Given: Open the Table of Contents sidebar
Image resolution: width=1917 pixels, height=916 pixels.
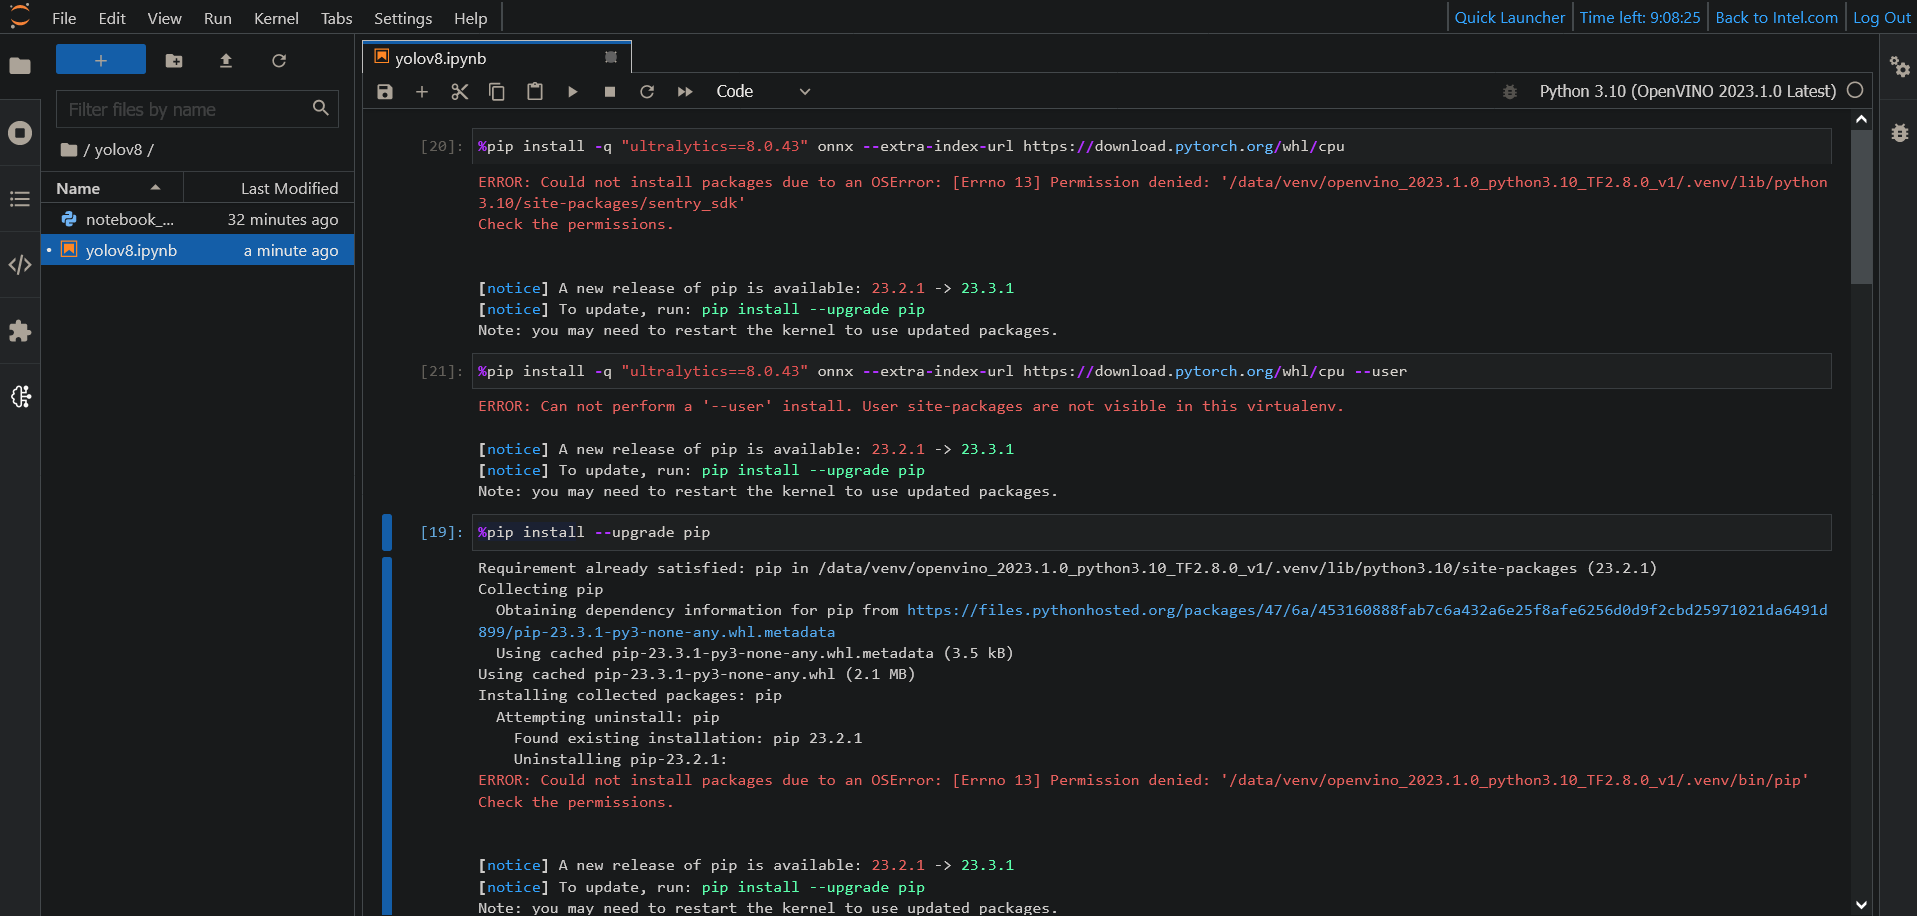Looking at the screenshot, I should click(20, 199).
